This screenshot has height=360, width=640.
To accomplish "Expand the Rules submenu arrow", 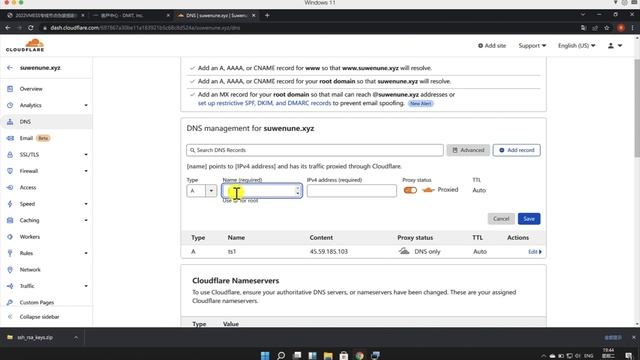I will pos(86,253).
